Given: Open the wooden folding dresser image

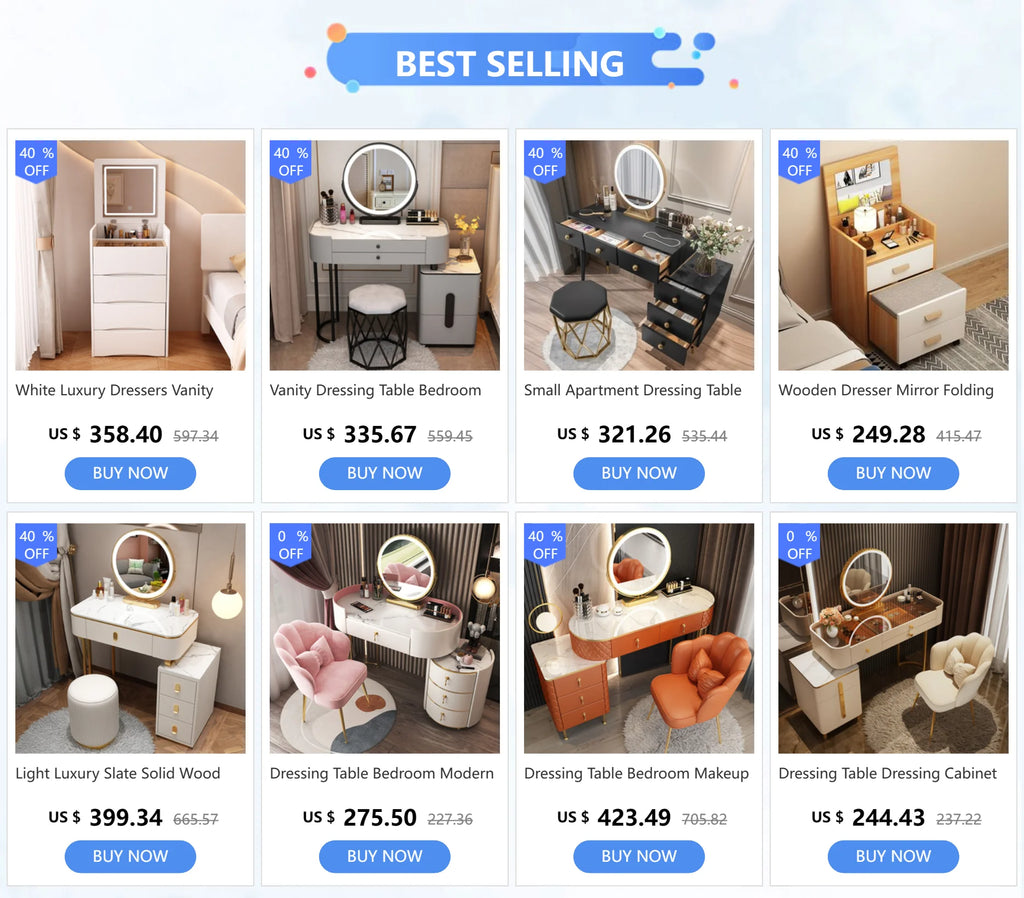Looking at the screenshot, I should (x=893, y=255).
